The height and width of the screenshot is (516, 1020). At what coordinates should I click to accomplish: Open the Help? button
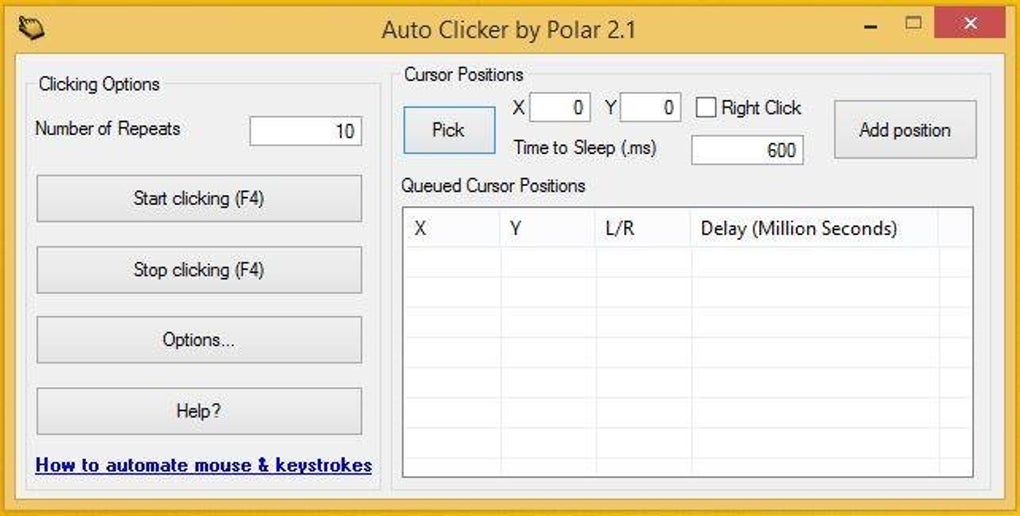click(x=199, y=411)
